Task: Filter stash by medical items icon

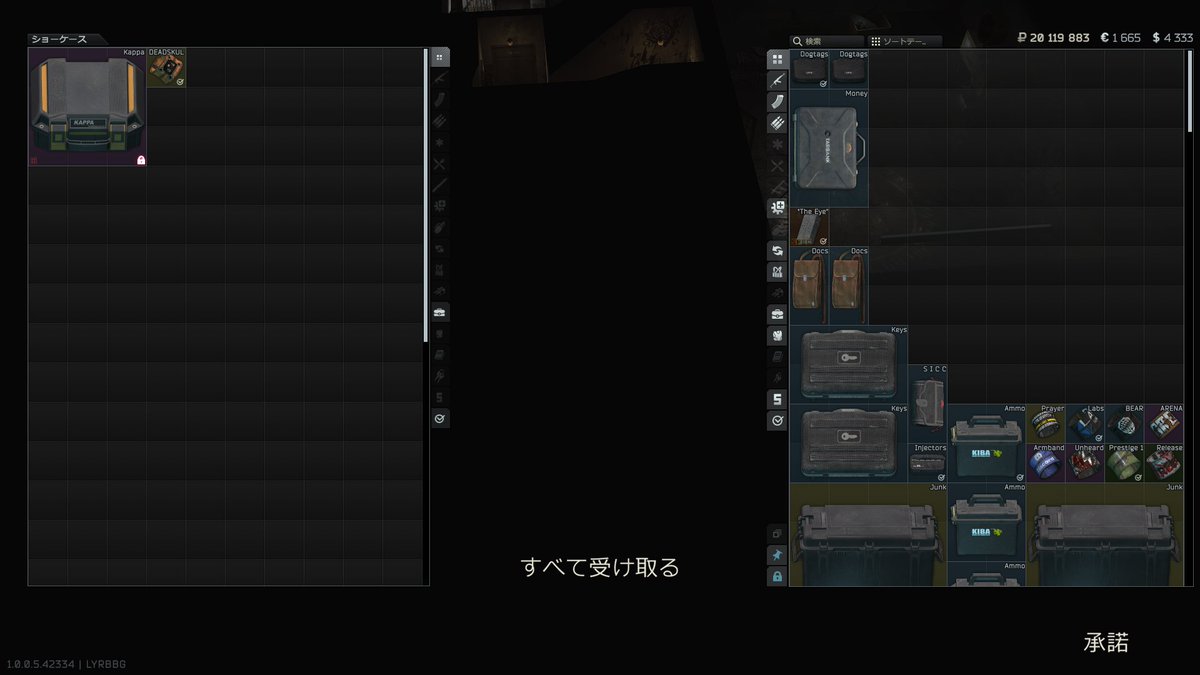Action: [x=777, y=208]
